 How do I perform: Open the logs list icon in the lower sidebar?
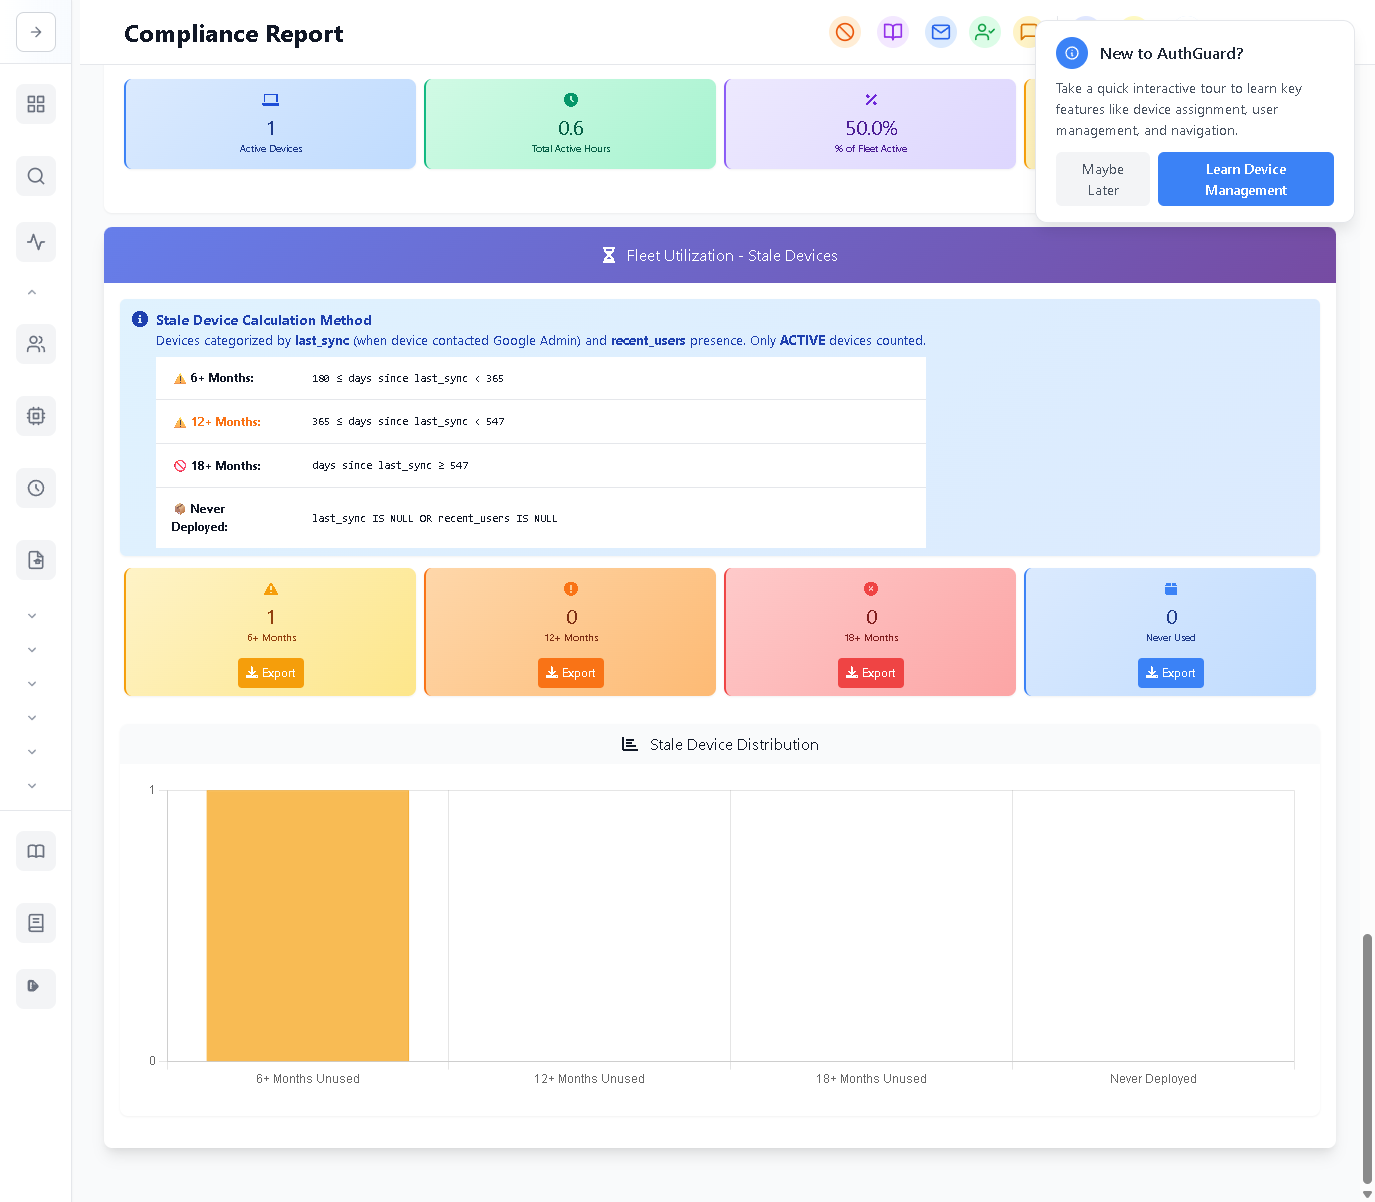click(36, 923)
